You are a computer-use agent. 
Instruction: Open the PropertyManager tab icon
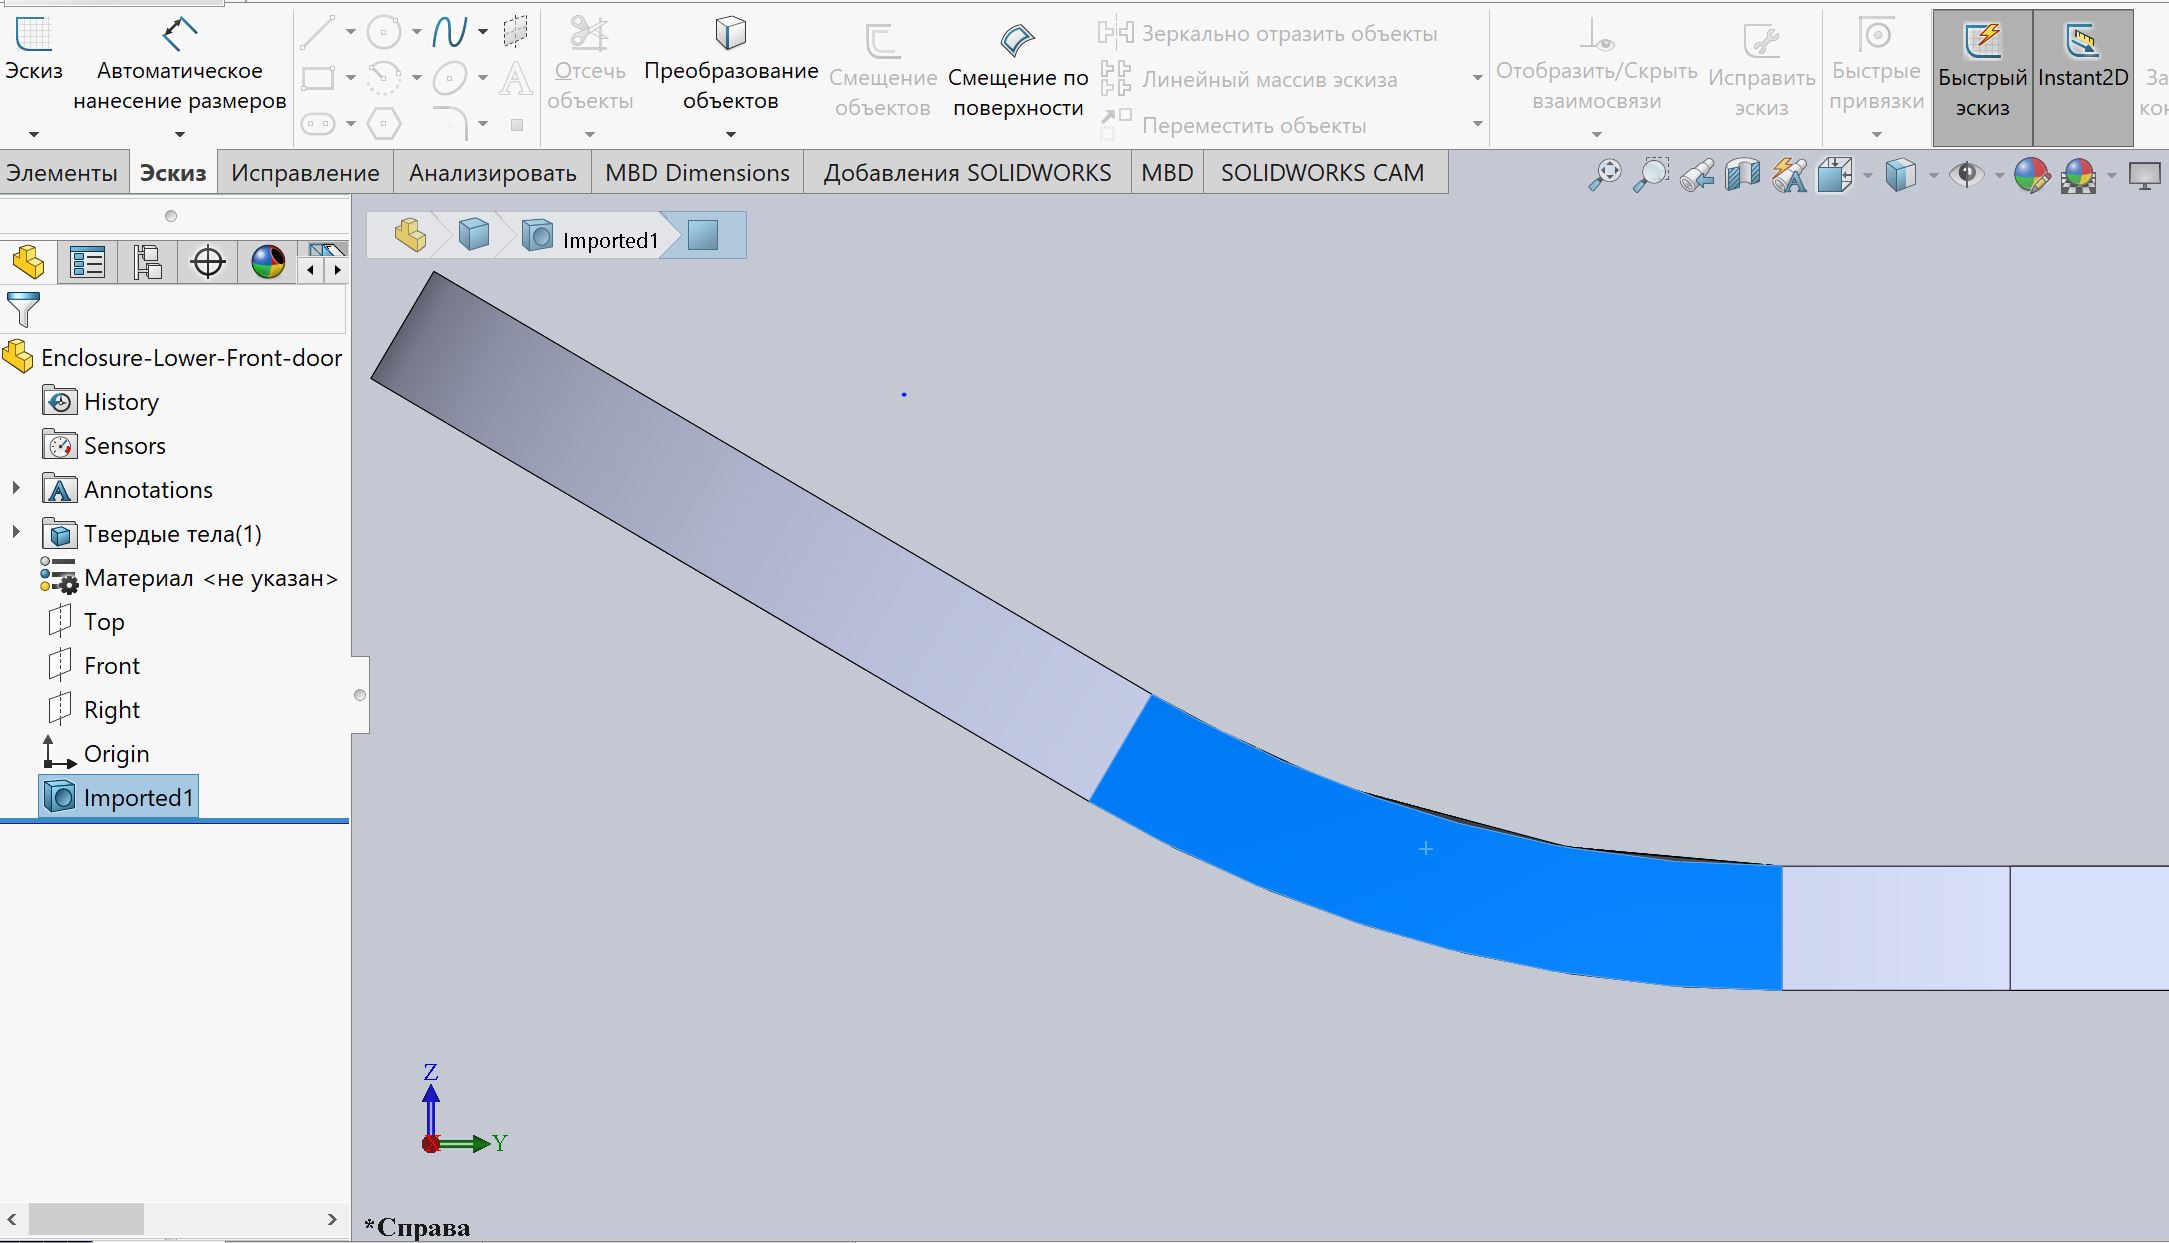coord(88,263)
